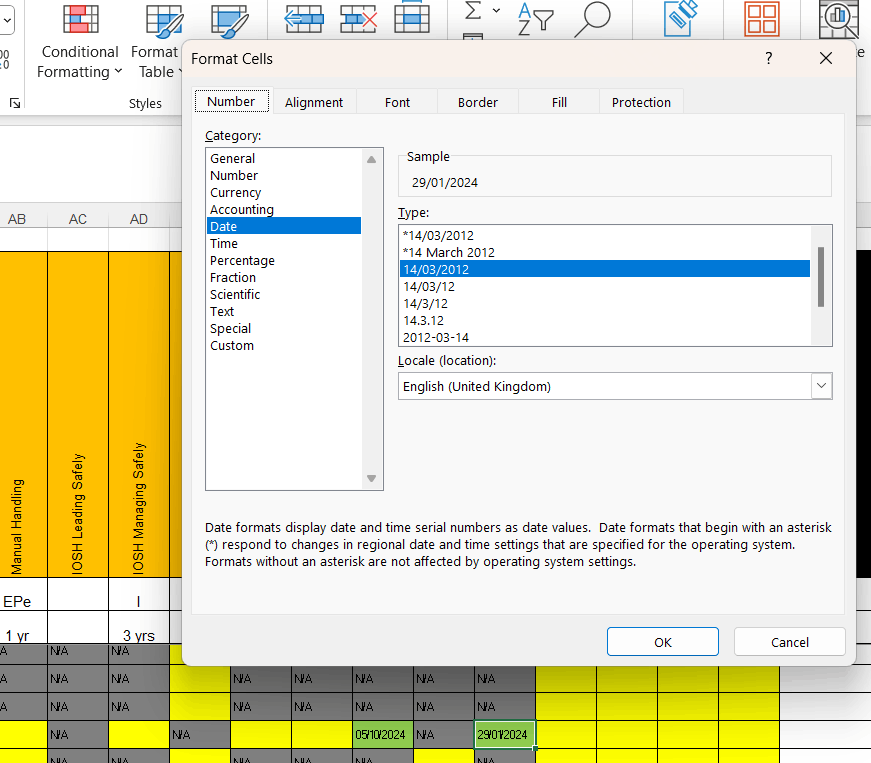Viewport: 871px width, 763px height.
Task: Click the Find & Select magnifier icon
Action: point(592,19)
